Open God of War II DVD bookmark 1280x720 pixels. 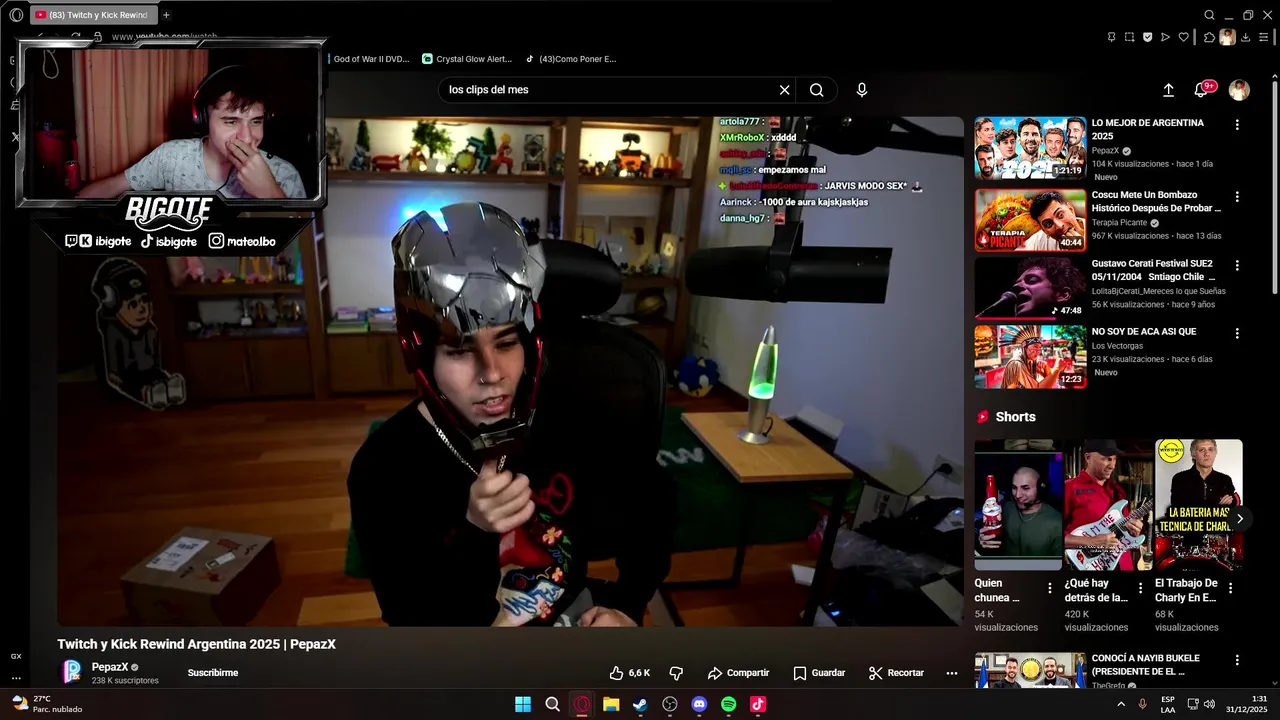[x=371, y=59]
